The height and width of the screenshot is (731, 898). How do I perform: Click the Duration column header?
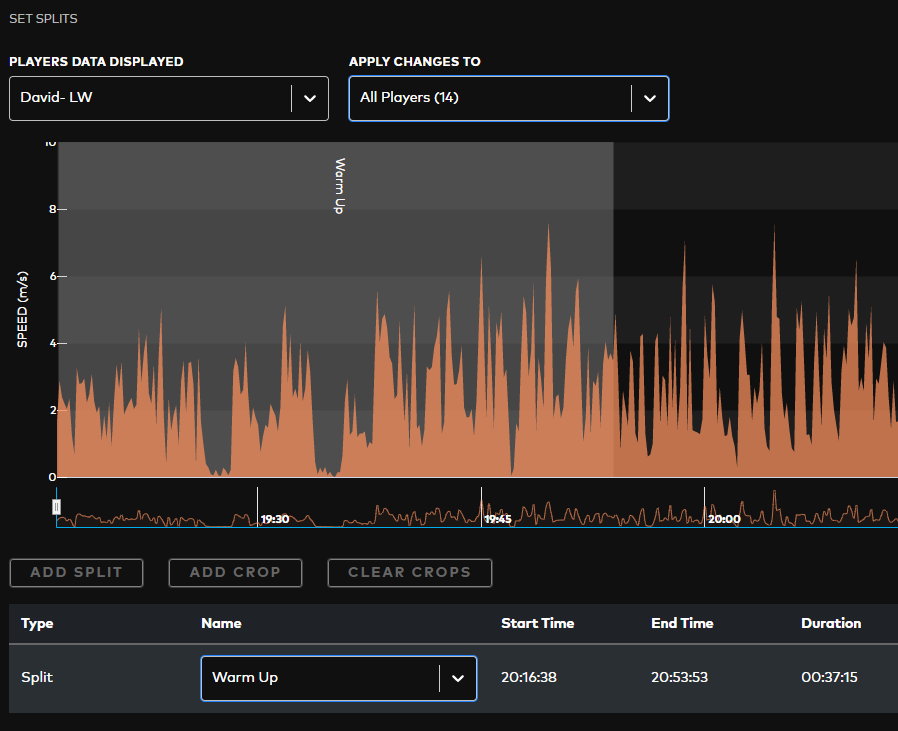(x=831, y=623)
